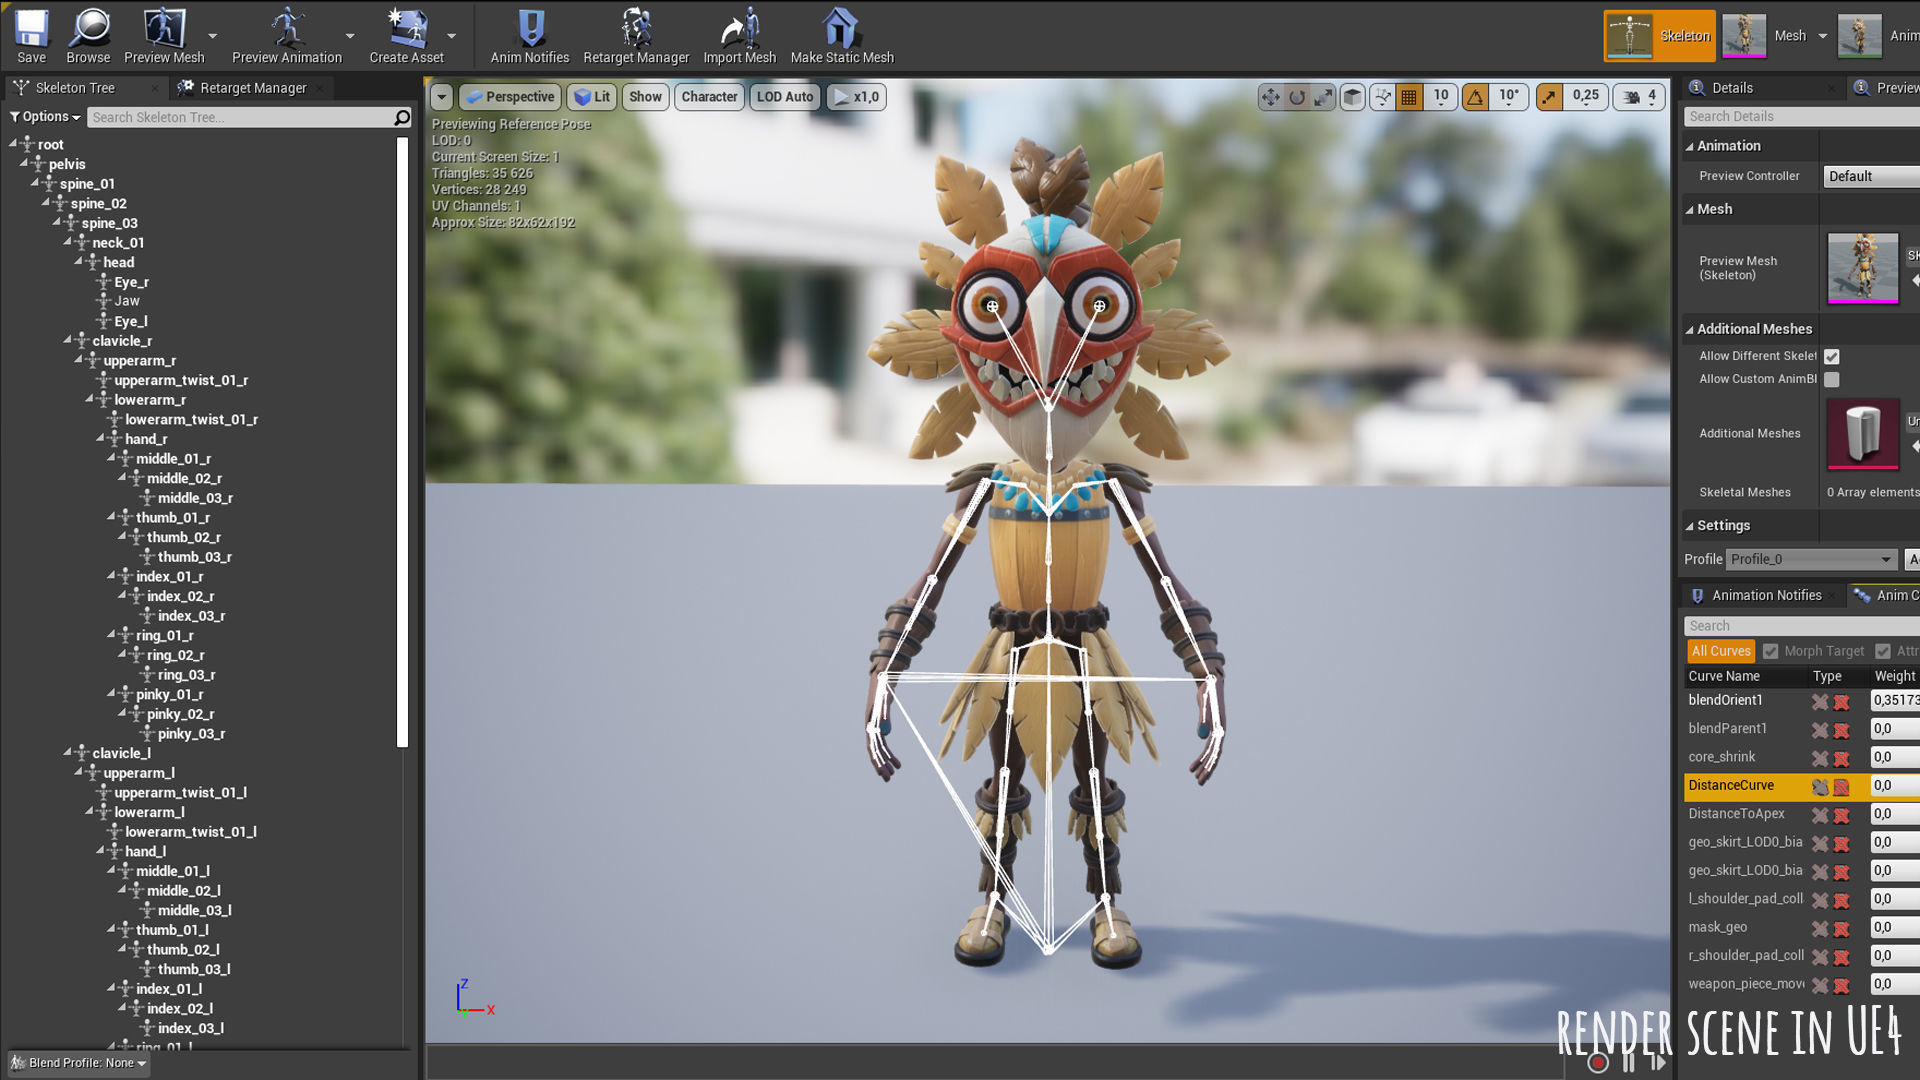Open the Profile_0 combo box
This screenshot has width=1920, height=1080.
coord(1811,560)
